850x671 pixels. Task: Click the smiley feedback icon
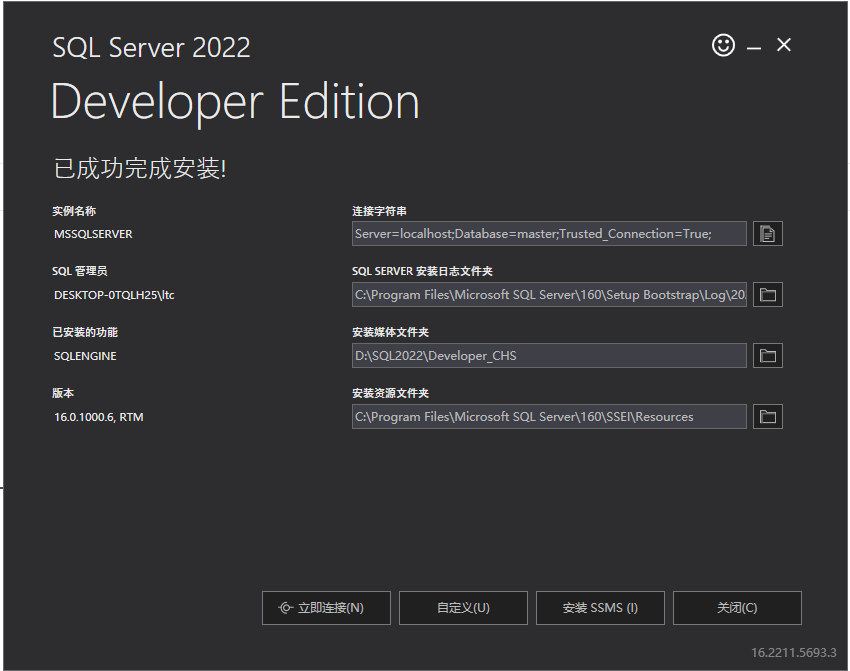tap(723, 45)
